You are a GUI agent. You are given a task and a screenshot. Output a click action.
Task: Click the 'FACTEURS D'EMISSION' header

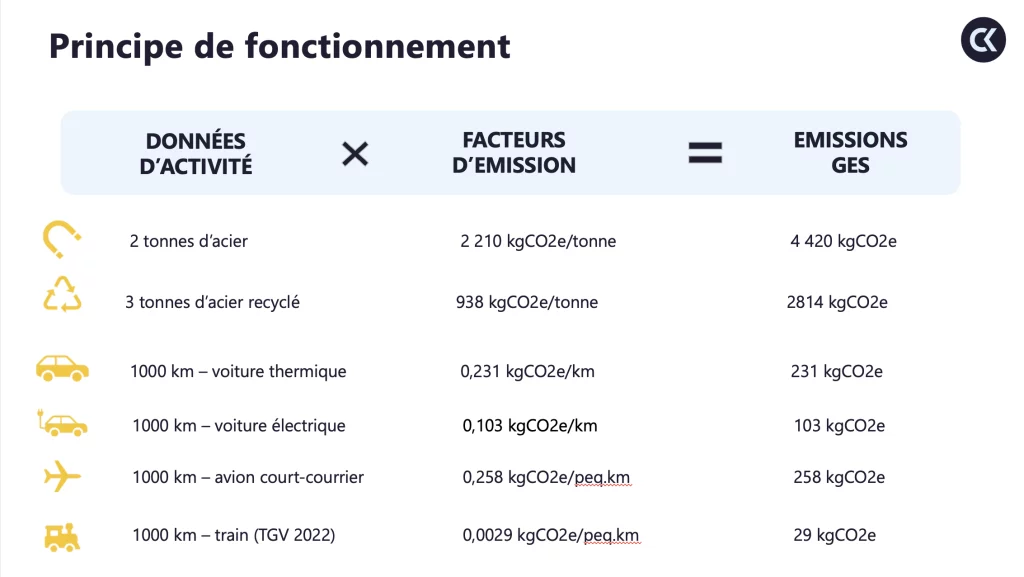click(514, 153)
